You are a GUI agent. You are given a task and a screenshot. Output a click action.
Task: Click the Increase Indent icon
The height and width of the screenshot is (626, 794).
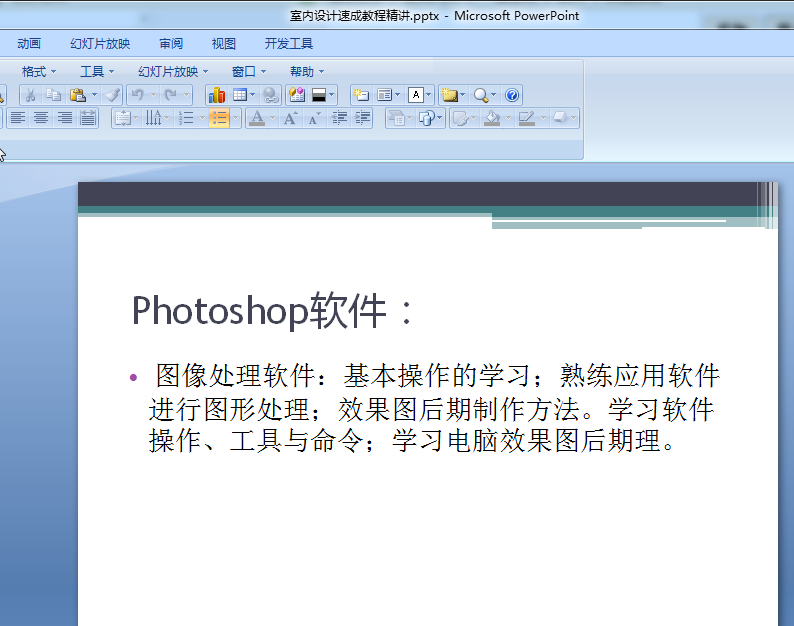coord(363,118)
